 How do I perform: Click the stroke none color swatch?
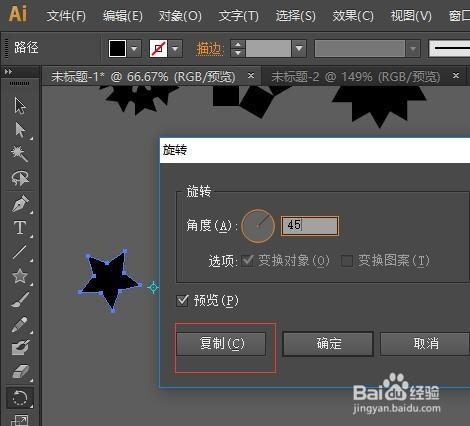pyautogui.click(x=158, y=49)
